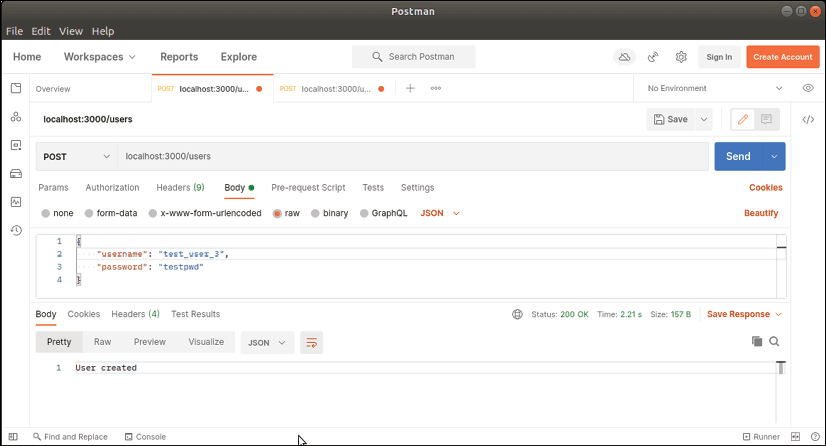Toggle two pane view icon
Viewport: 826px width, 446px height.
[x=795, y=437]
